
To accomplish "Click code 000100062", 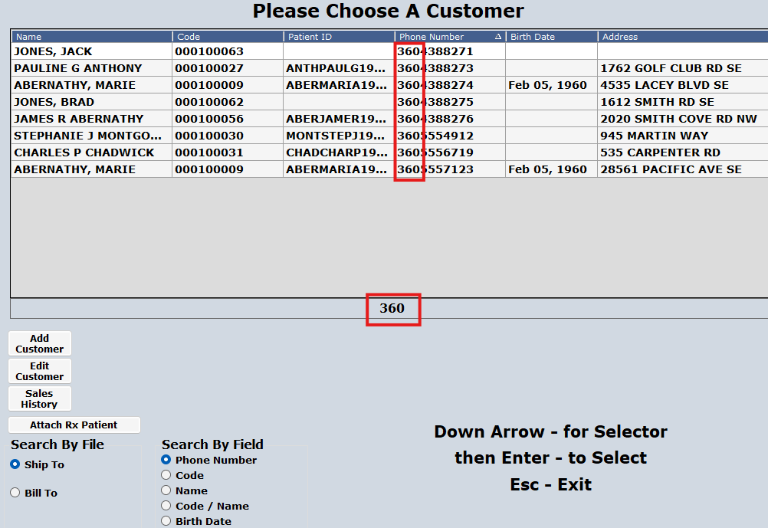I will click(x=209, y=102).
